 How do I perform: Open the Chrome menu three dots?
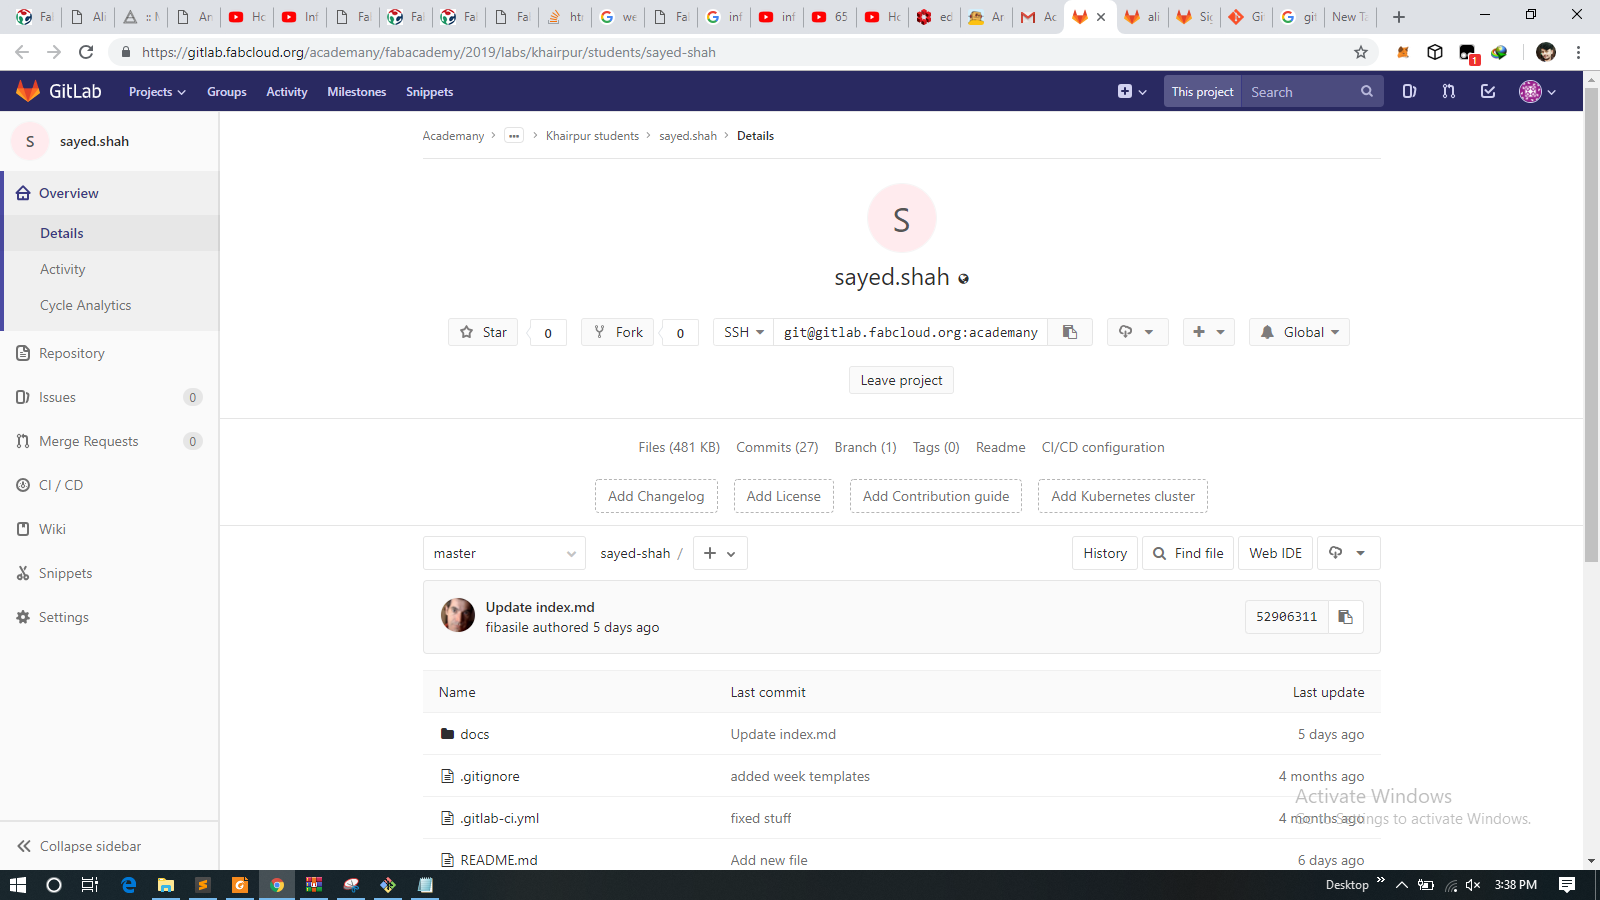[x=1579, y=52]
